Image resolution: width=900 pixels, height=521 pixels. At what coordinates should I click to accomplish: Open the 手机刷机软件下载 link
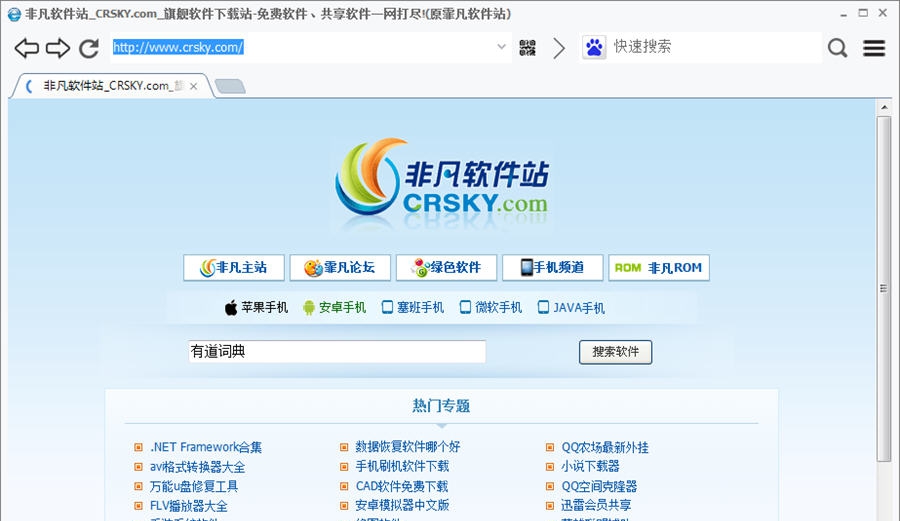coord(402,466)
